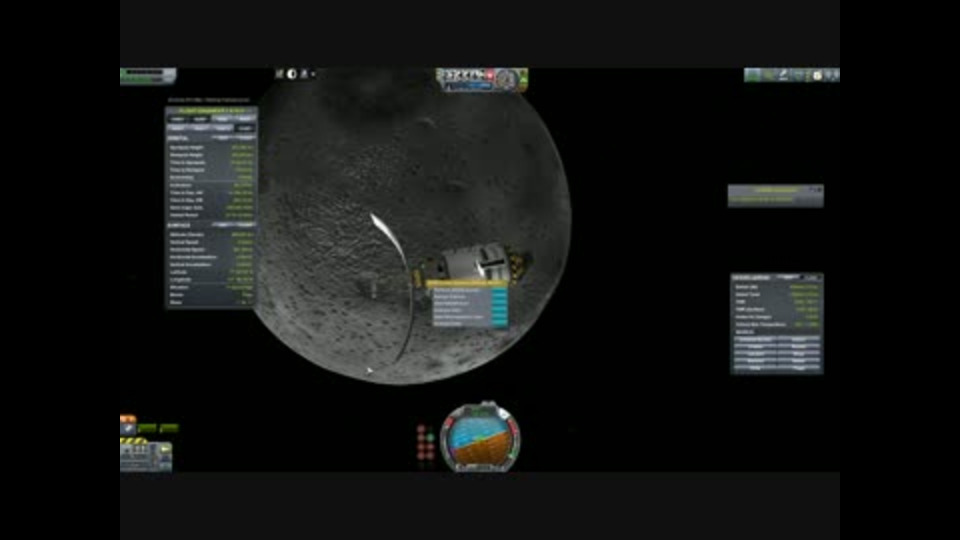Click the Orbital Period readout row
The width and height of the screenshot is (960, 540).
click(211, 216)
